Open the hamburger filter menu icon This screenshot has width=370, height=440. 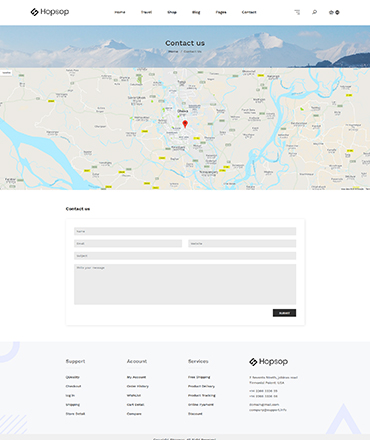(x=297, y=12)
